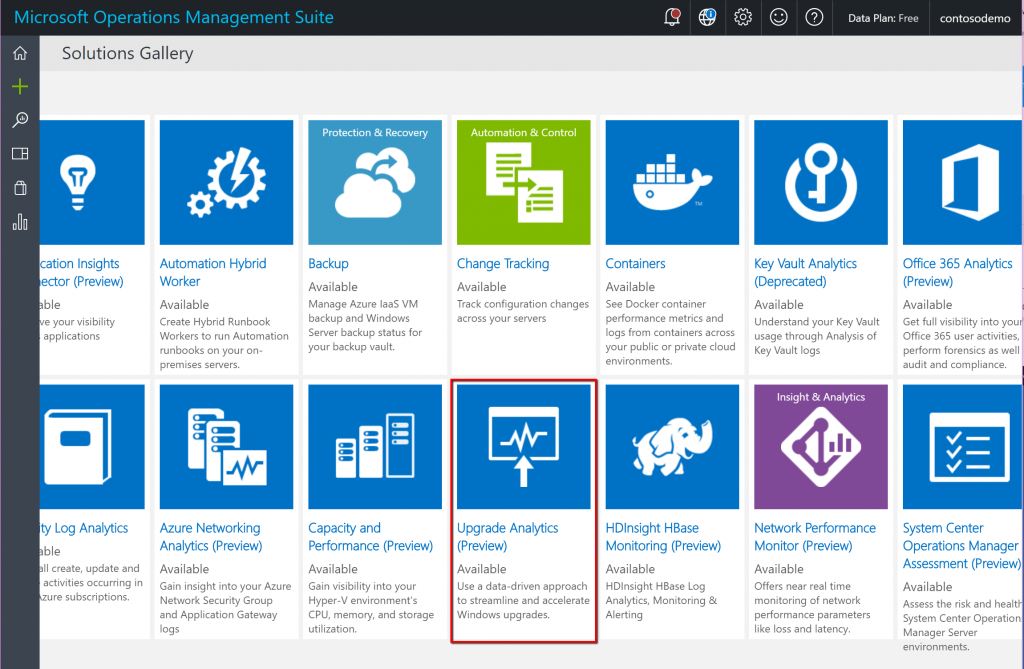Click 'Use a data-driven approach' description text
1024x669 pixels.
[x=522, y=600]
